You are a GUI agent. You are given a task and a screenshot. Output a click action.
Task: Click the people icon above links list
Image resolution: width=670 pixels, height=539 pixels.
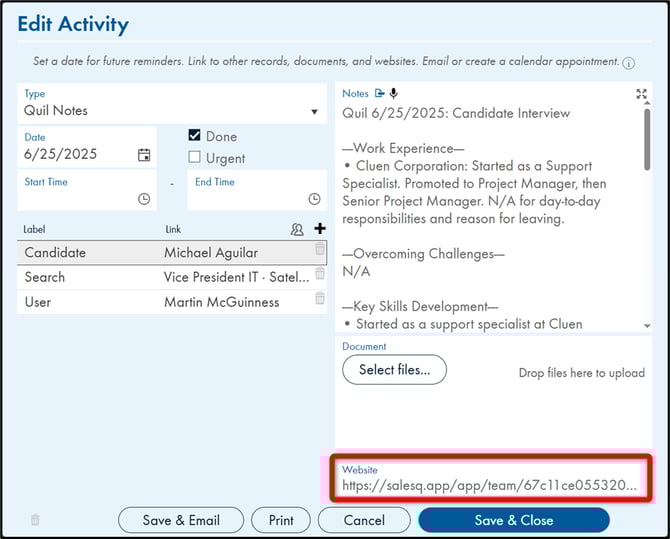pos(297,229)
